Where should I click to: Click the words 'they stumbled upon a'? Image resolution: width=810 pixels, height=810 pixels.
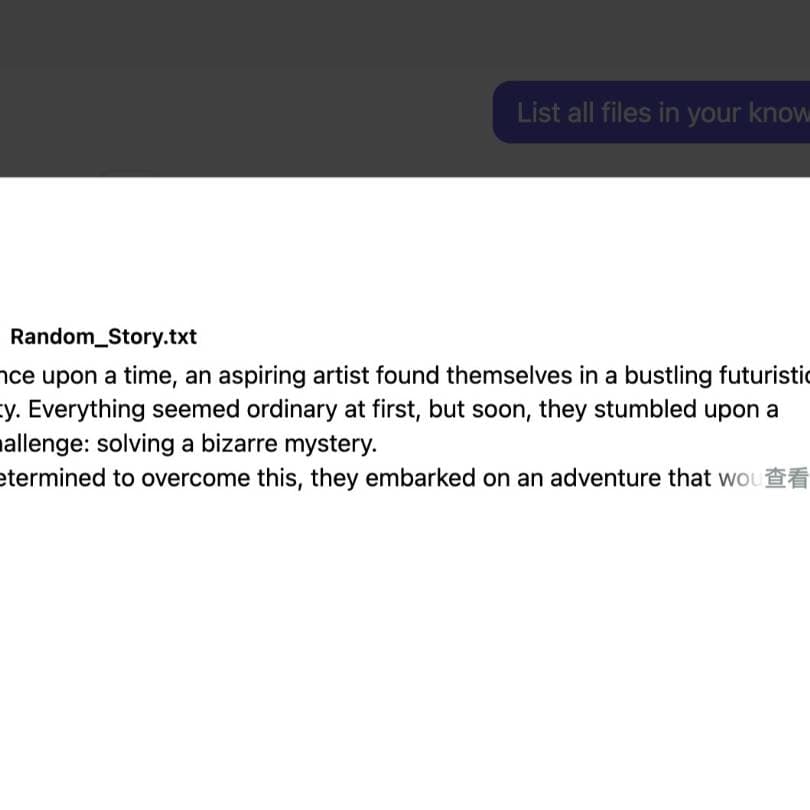click(659, 410)
